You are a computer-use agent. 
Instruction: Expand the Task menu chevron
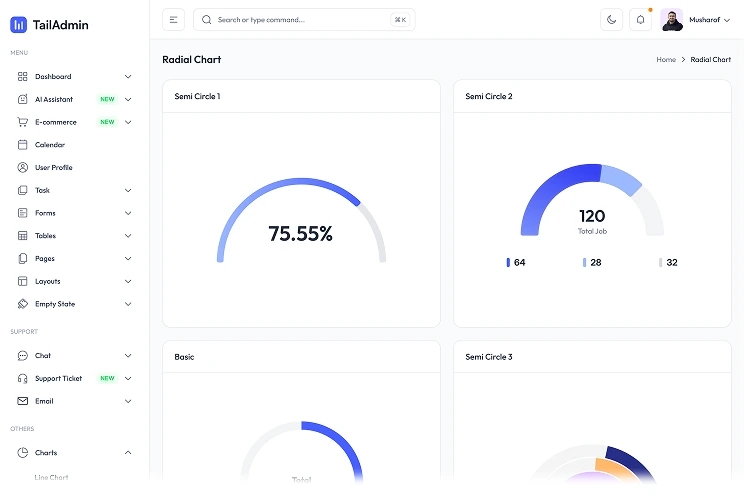pyautogui.click(x=128, y=190)
